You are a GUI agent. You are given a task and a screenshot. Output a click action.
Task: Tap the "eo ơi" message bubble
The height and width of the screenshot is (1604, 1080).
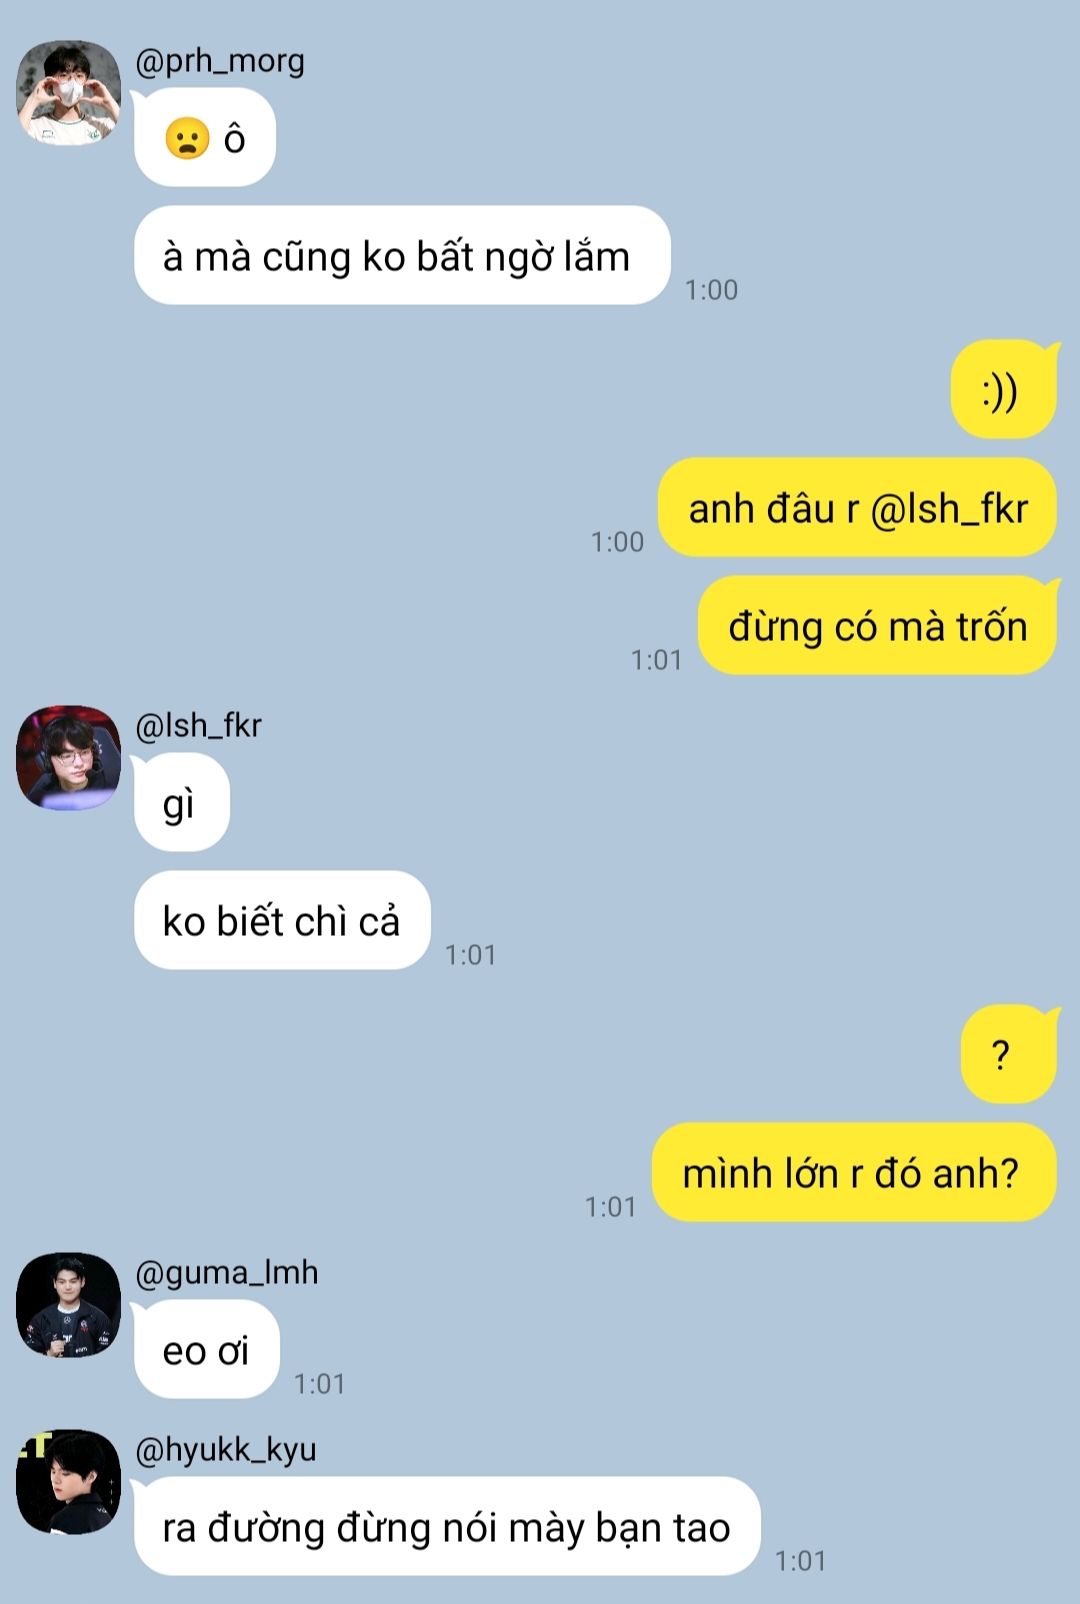[x=207, y=1349]
